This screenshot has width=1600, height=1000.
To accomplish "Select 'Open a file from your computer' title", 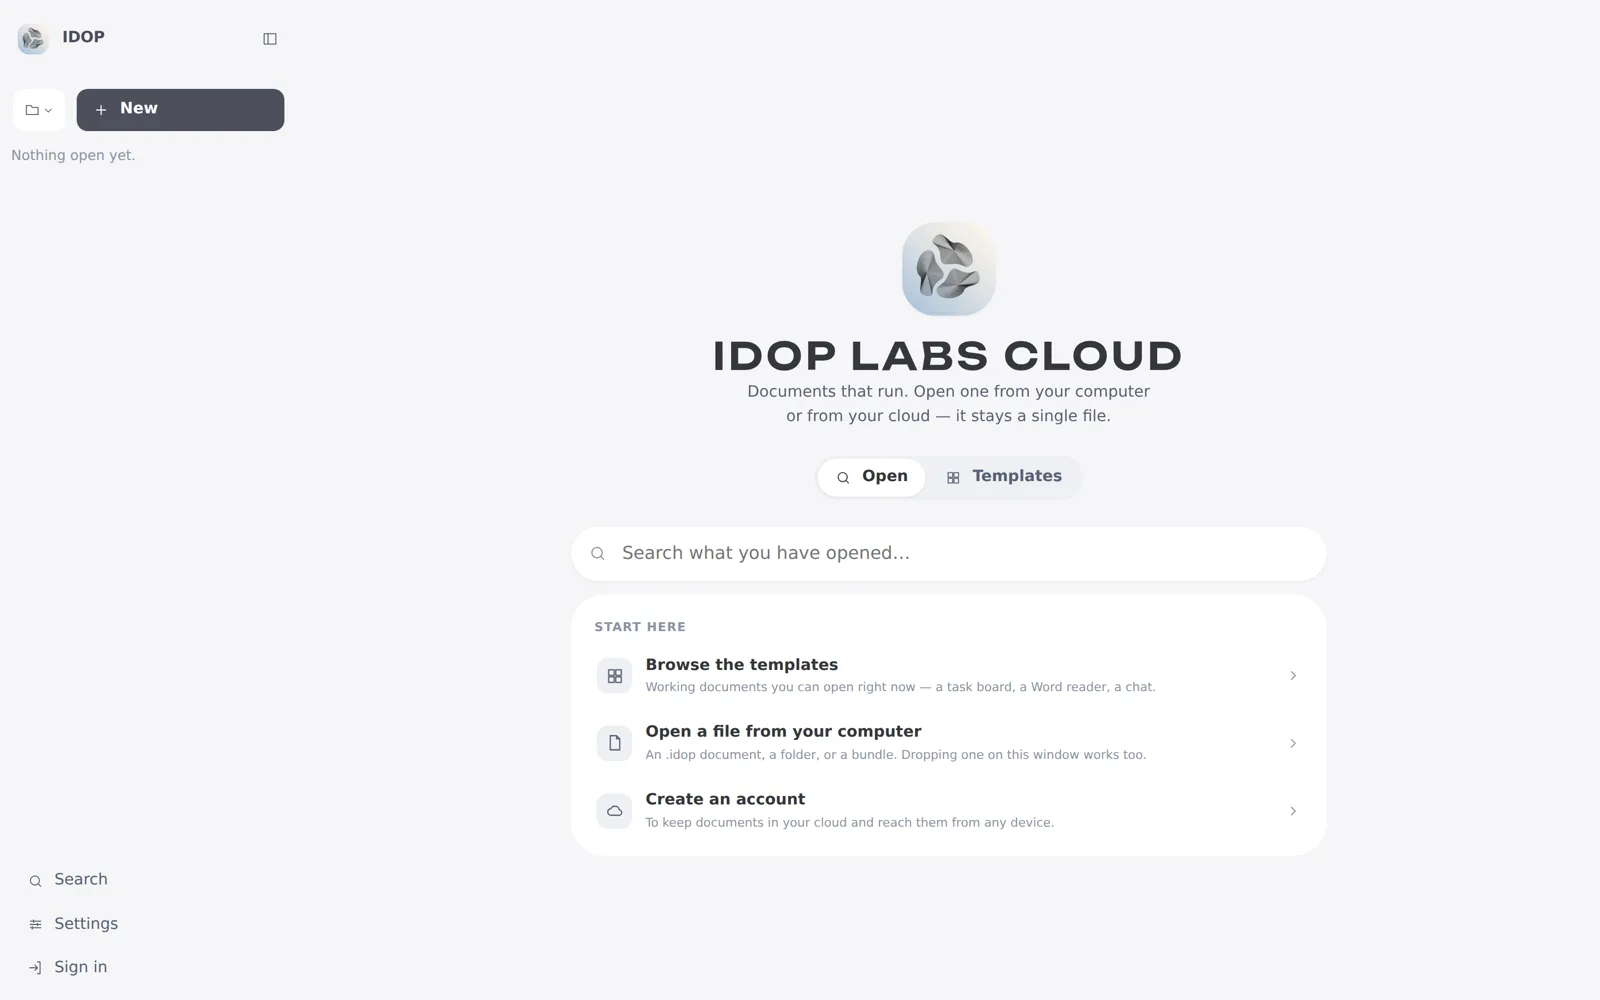I will click(x=783, y=732).
